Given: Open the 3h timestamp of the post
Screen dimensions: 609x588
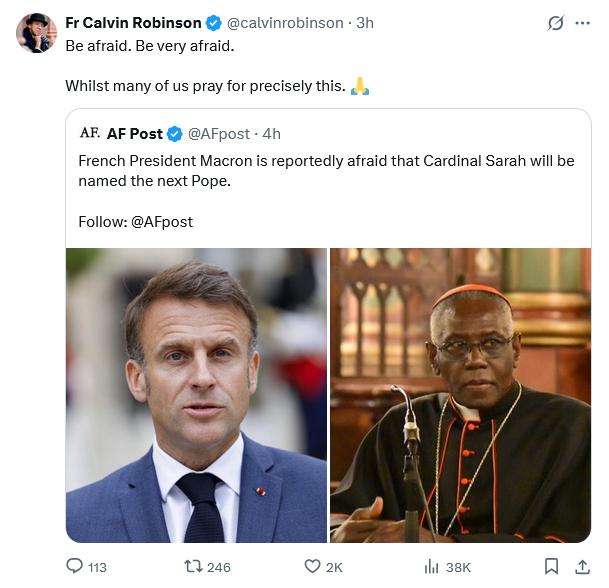Looking at the screenshot, I should pyautogui.click(x=365, y=23).
